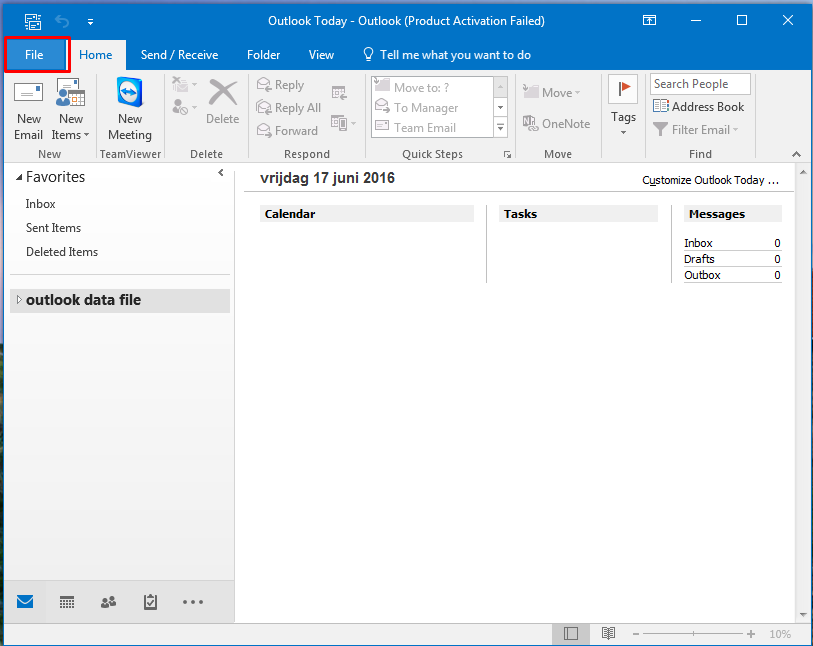Click the Ignore conversation icon
The height and width of the screenshot is (646, 813).
[180, 84]
